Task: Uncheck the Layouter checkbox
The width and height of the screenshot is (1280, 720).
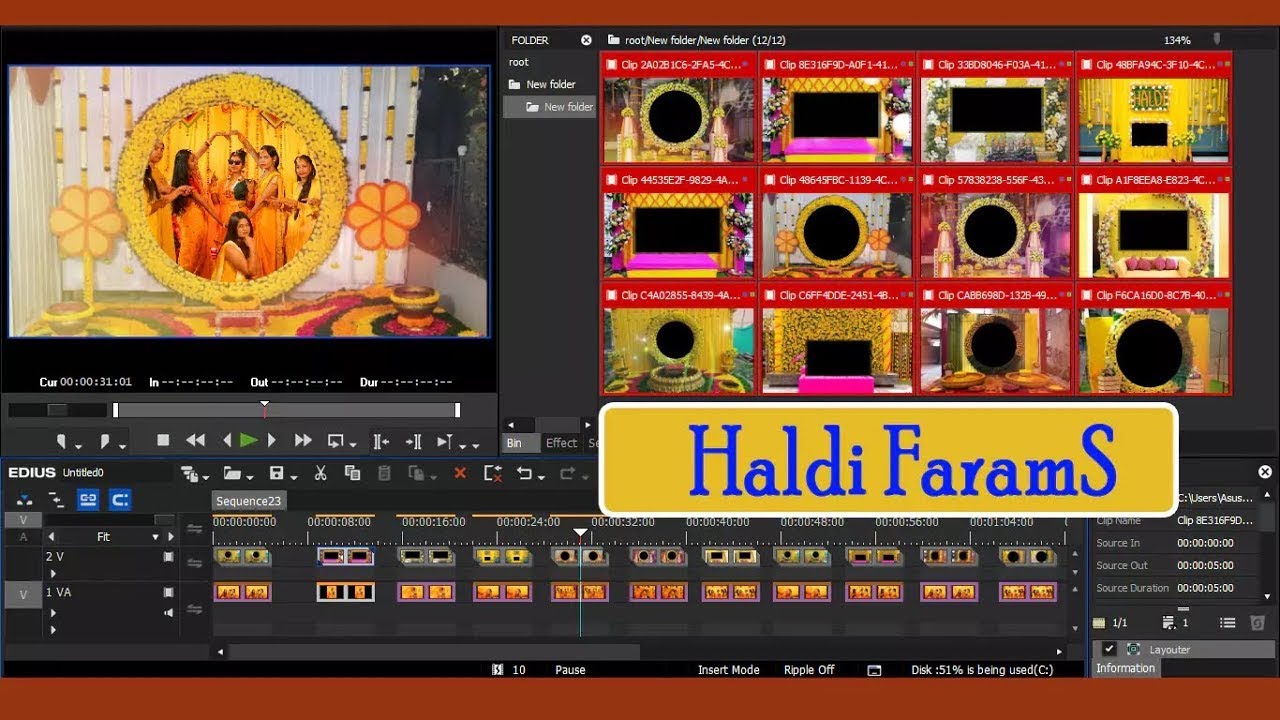Action: click(1109, 649)
